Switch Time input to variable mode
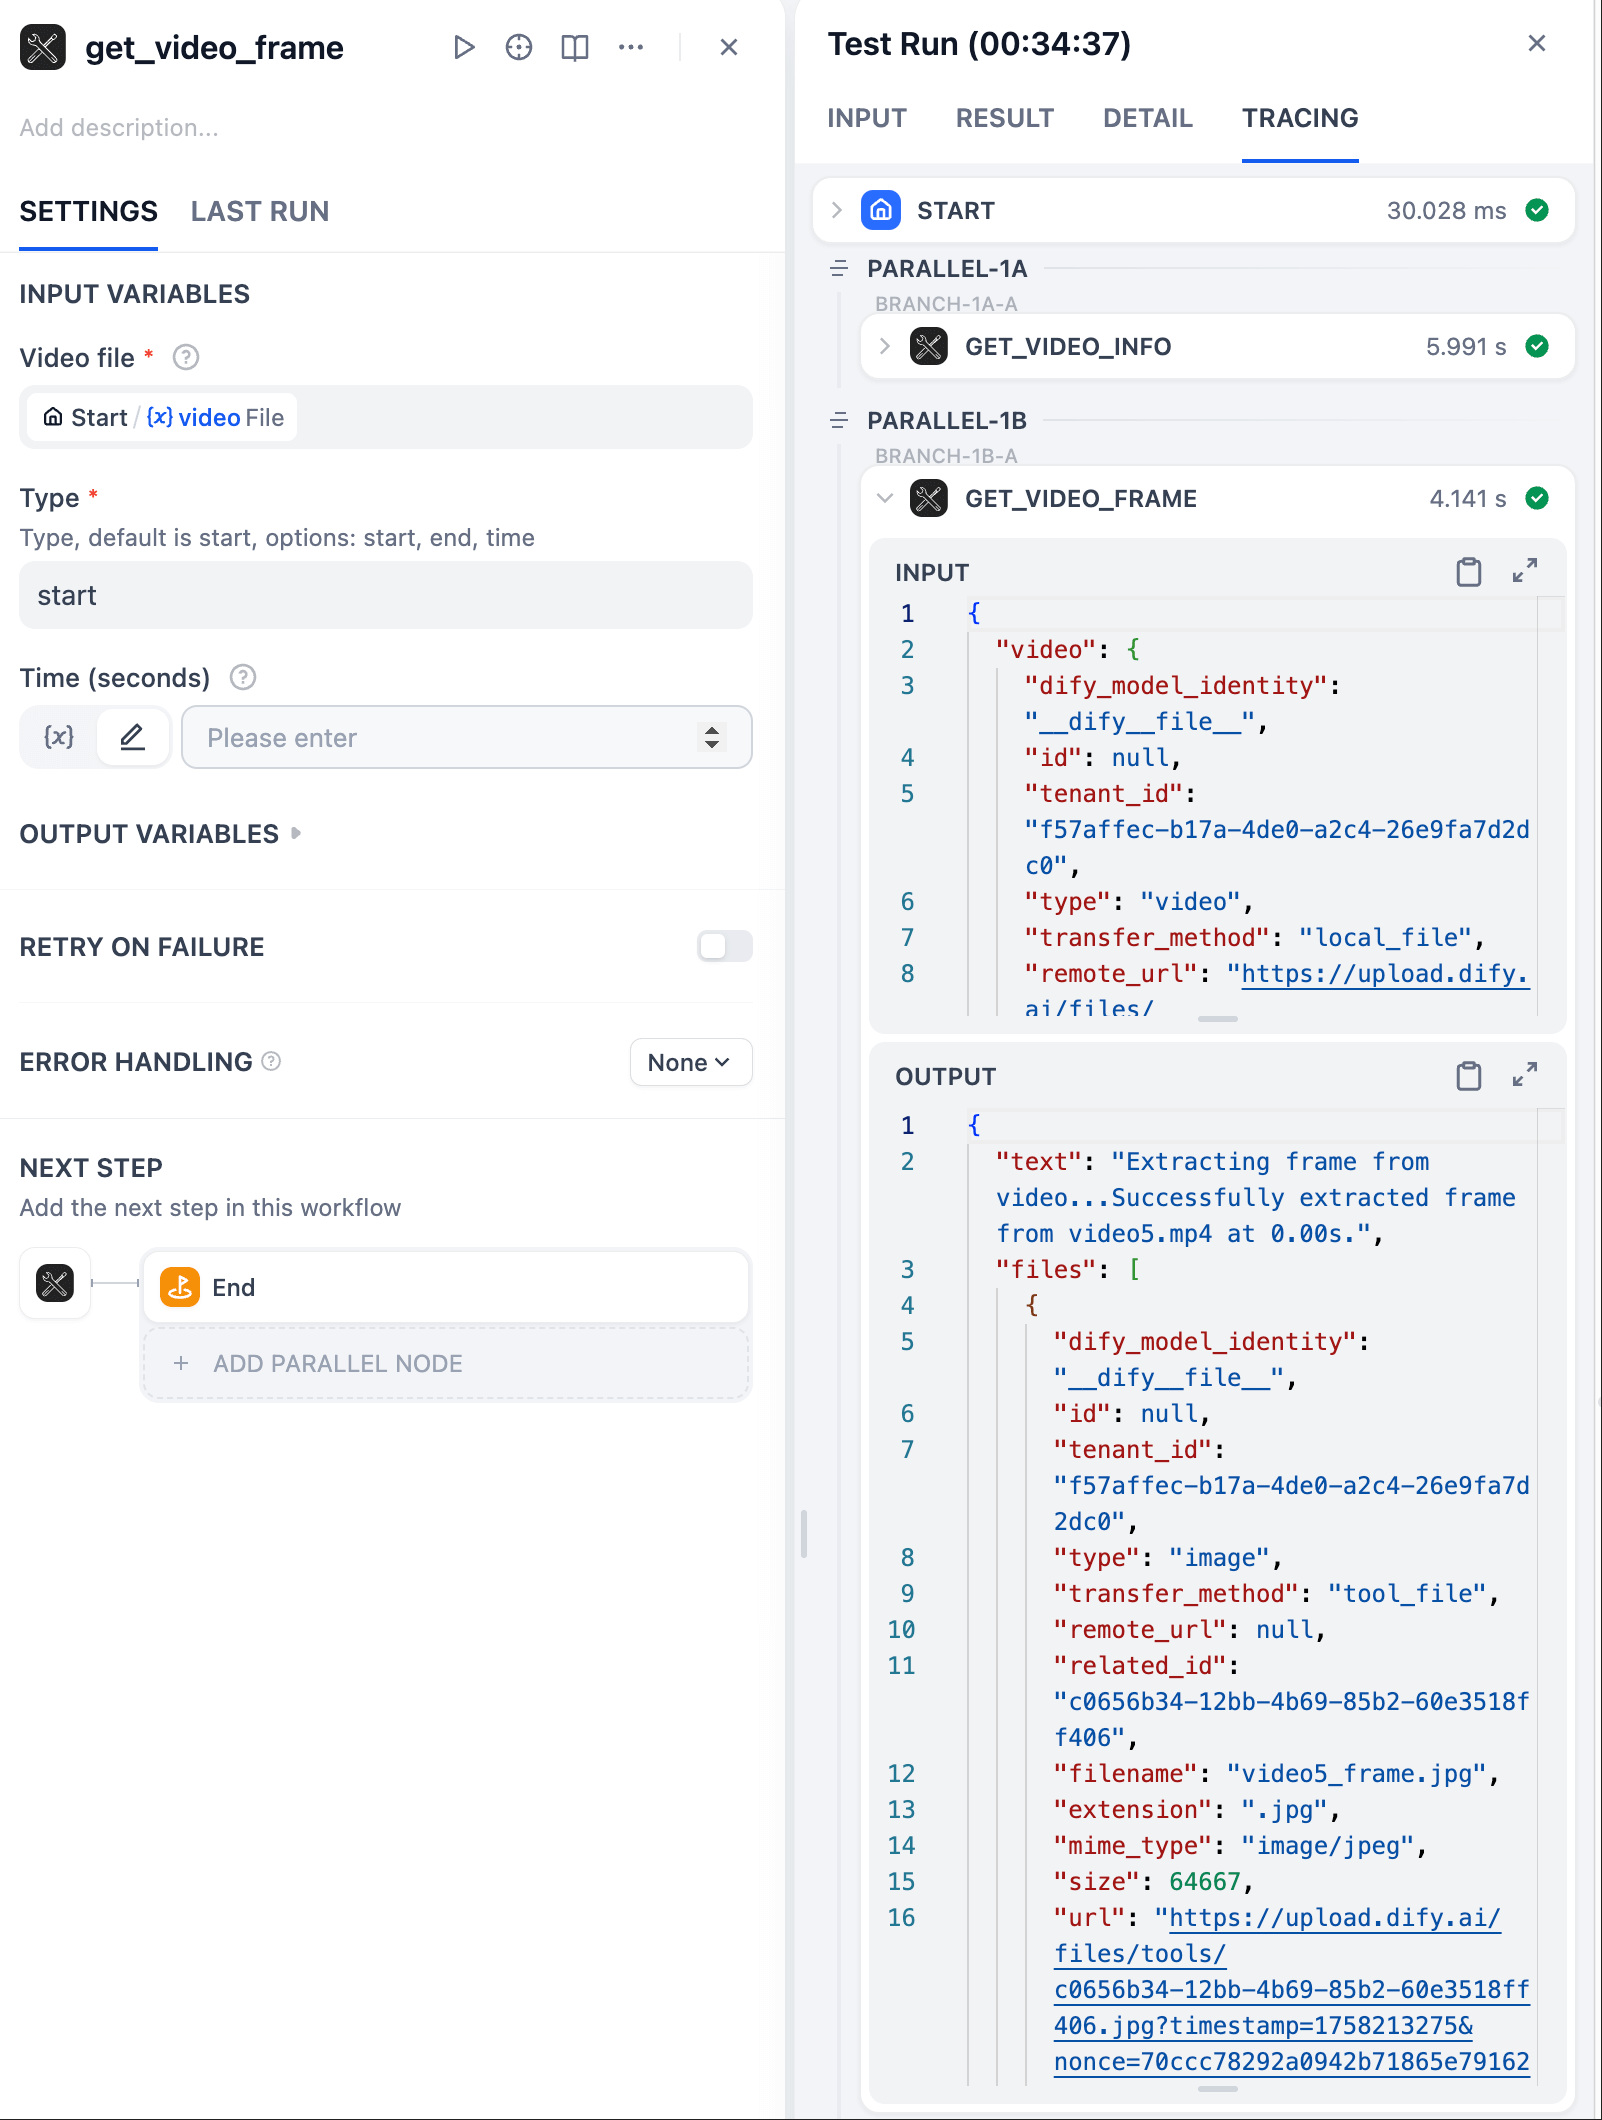The image size is (1602, 2120). click(59, 738)
